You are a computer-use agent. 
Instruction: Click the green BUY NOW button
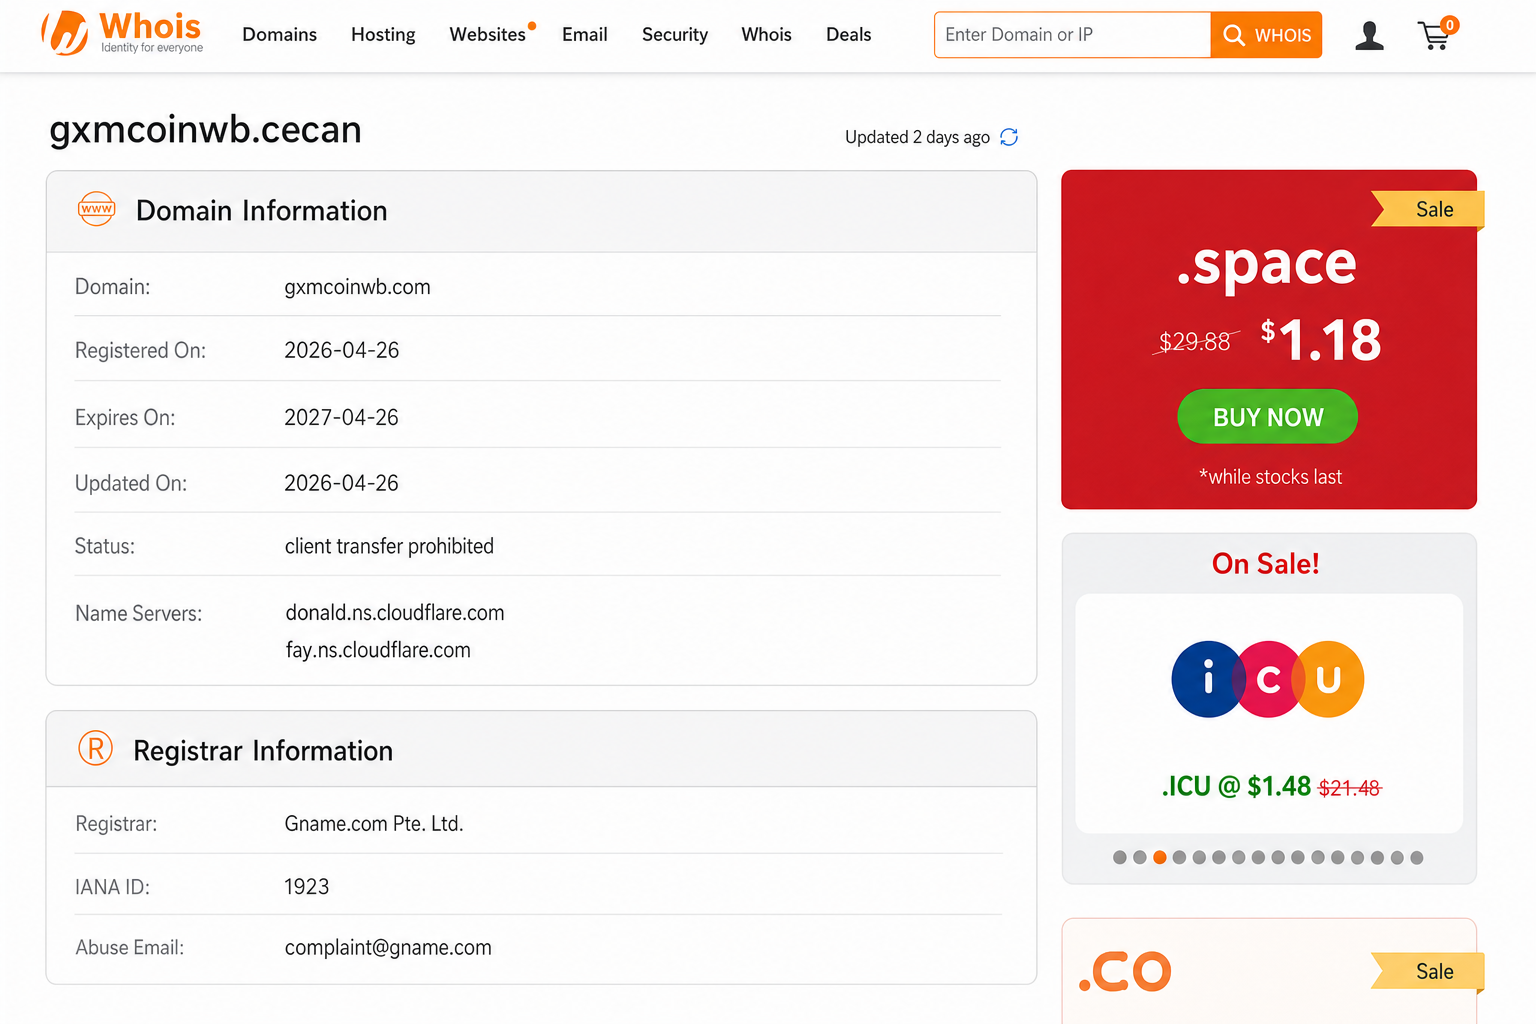click(x=1268, y=417)
